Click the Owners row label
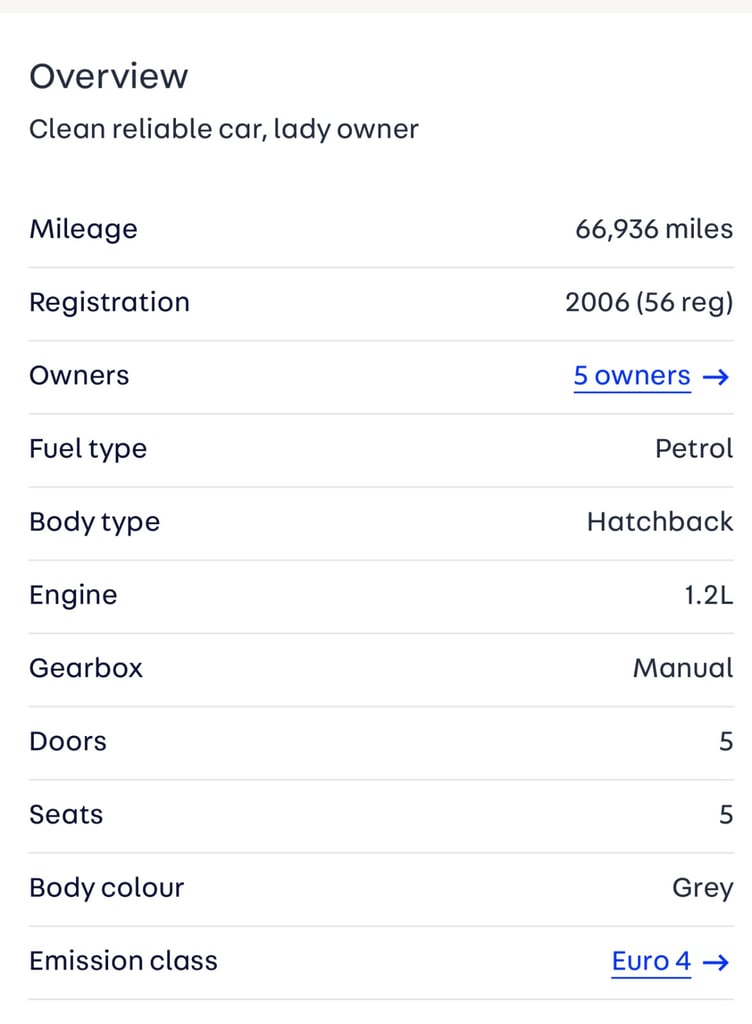Viewport: 752px width, 1024px height. (x=79, y=376)
